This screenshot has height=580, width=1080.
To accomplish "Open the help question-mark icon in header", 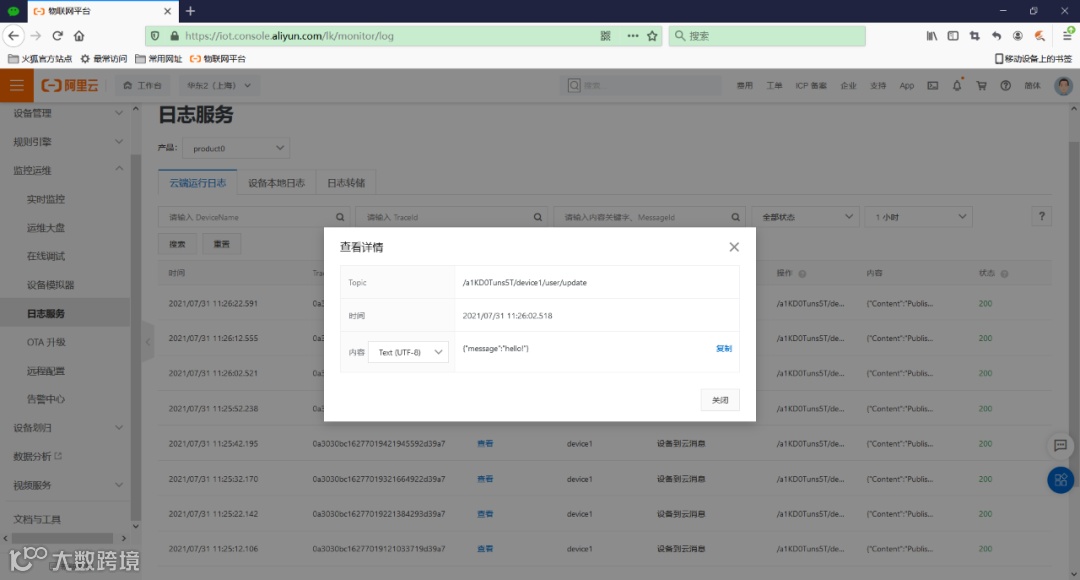I will tap(1006, 85).
